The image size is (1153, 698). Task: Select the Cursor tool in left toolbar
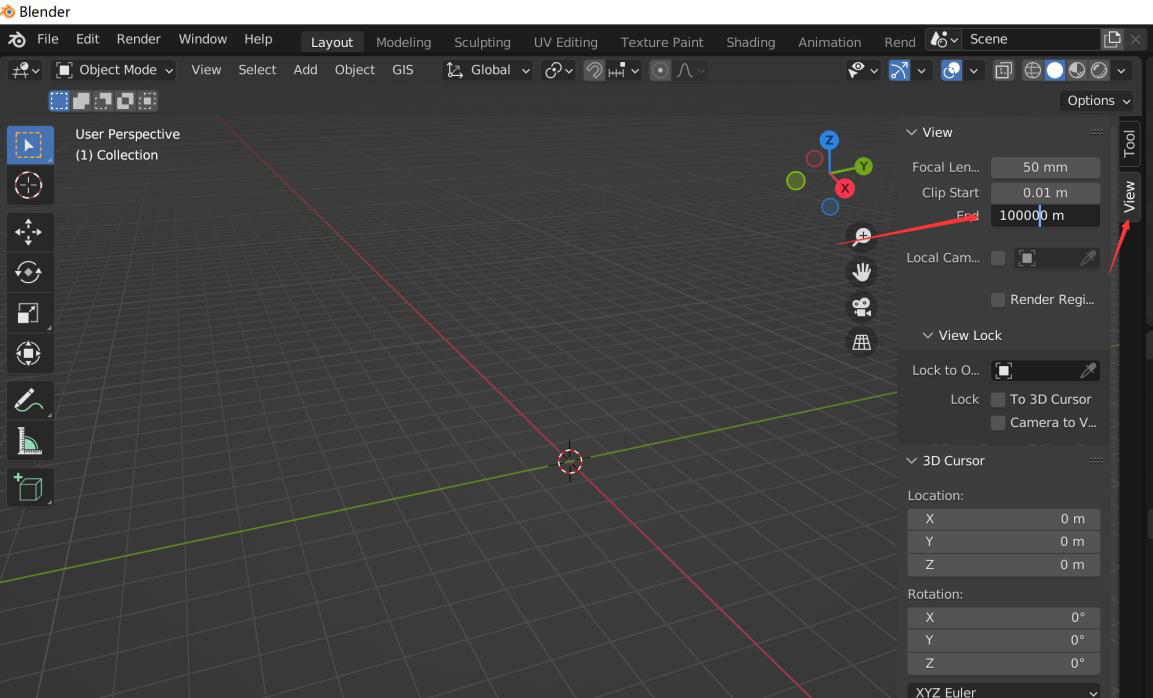[x=29, y=185]
